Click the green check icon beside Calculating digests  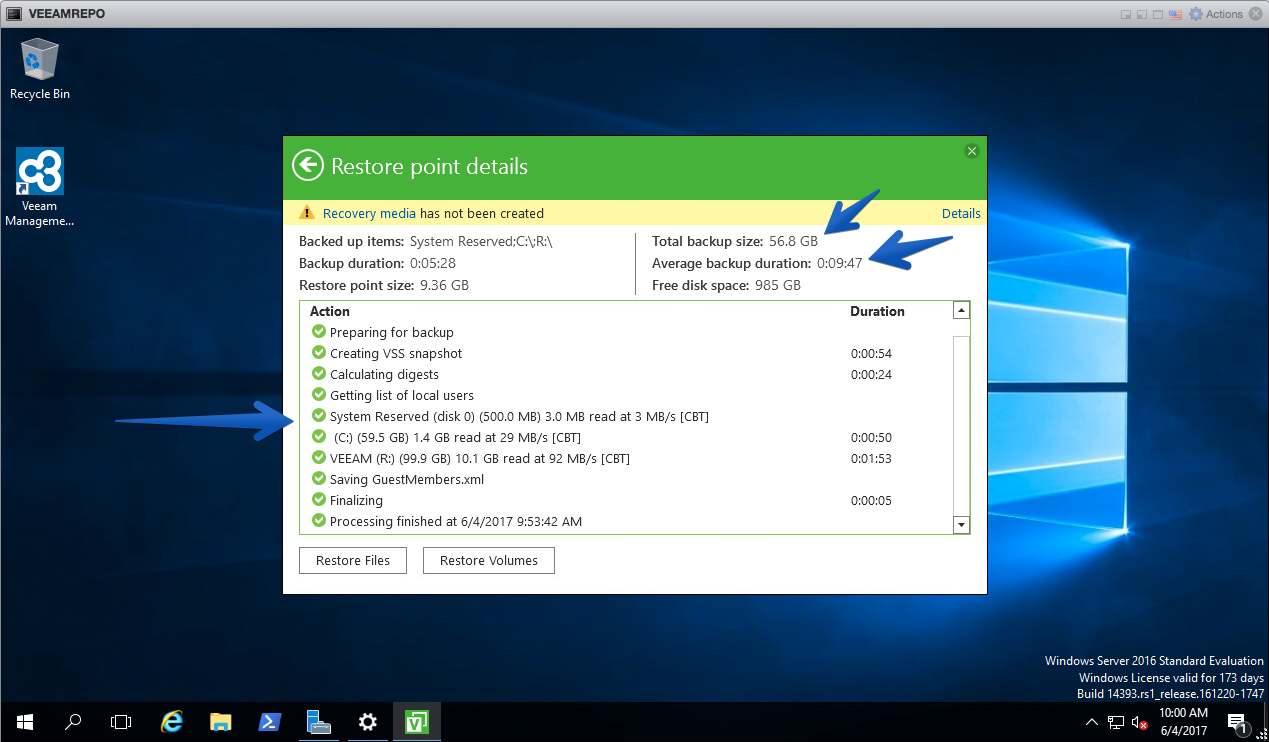pyautogui.click(x=319, y=374)
